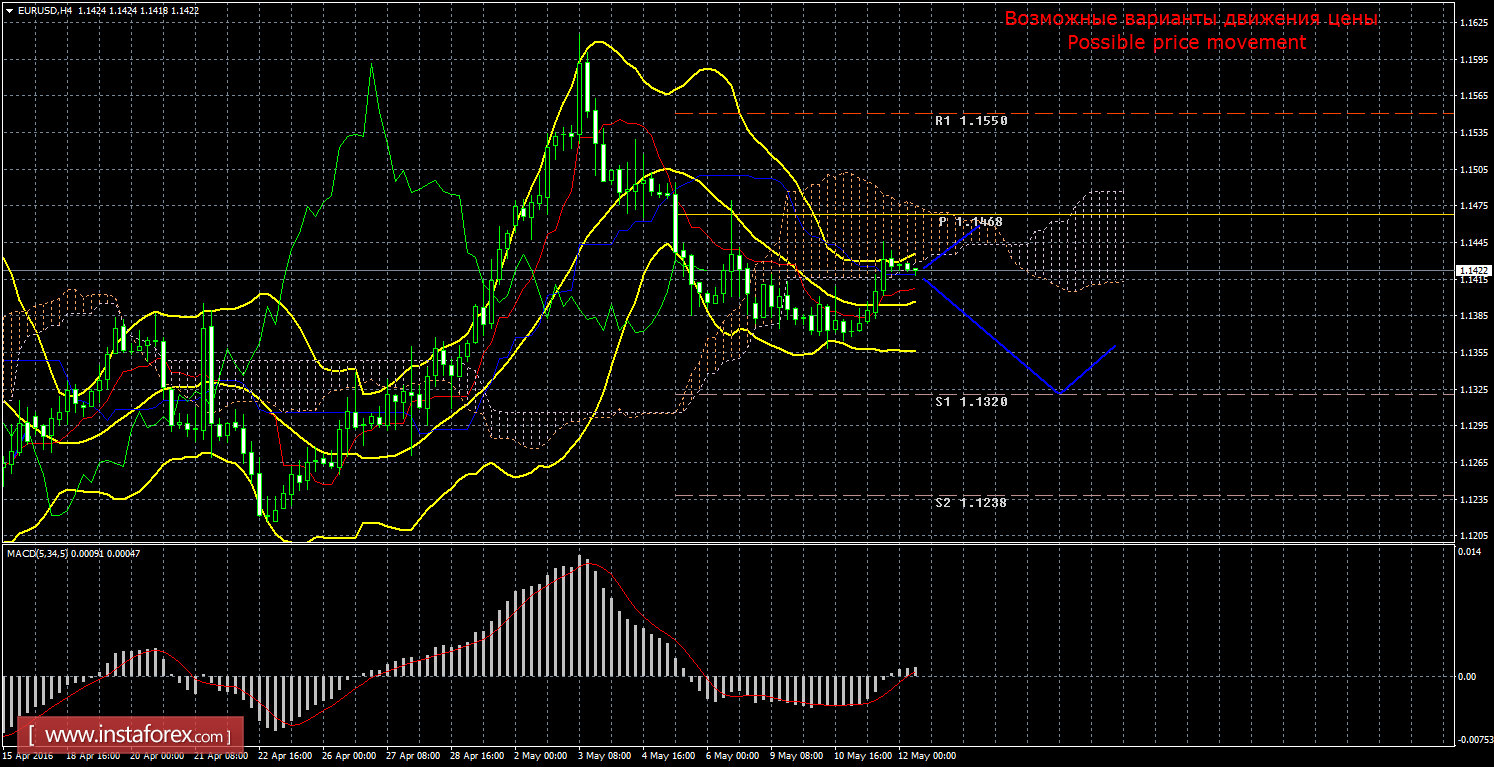Click the 1.1535 price axis label

pyautogui.click(x=1472, y=132)
